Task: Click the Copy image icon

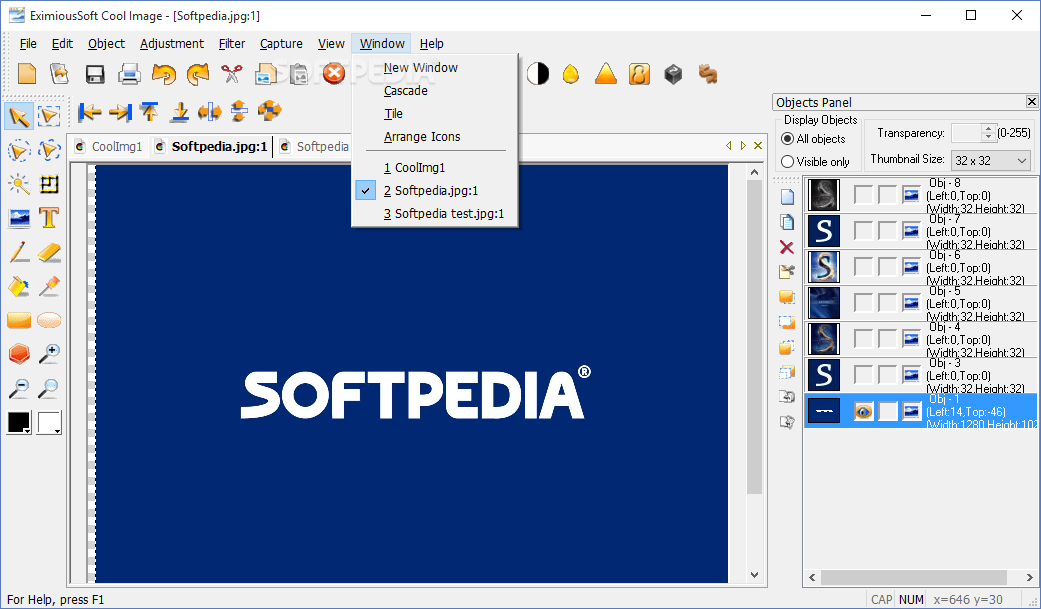Action: pyautogui.click(x=266, y=74)
